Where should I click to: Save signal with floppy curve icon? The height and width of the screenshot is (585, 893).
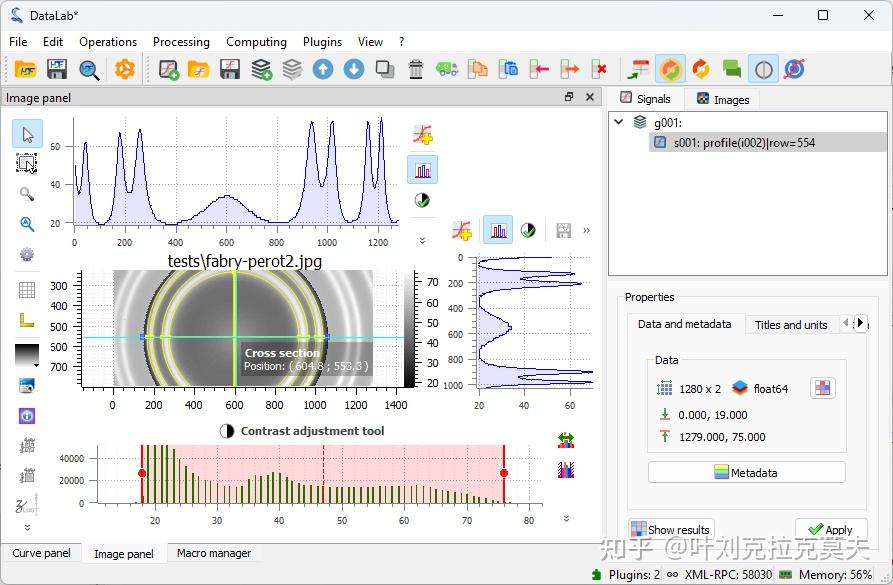(x=230, y=69)
